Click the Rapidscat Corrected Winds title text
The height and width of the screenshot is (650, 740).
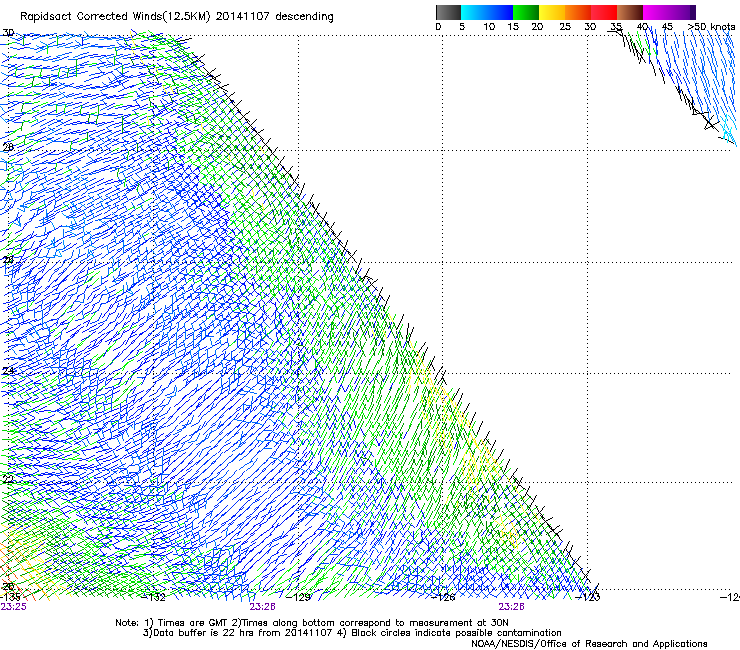[x=177, y=17]
